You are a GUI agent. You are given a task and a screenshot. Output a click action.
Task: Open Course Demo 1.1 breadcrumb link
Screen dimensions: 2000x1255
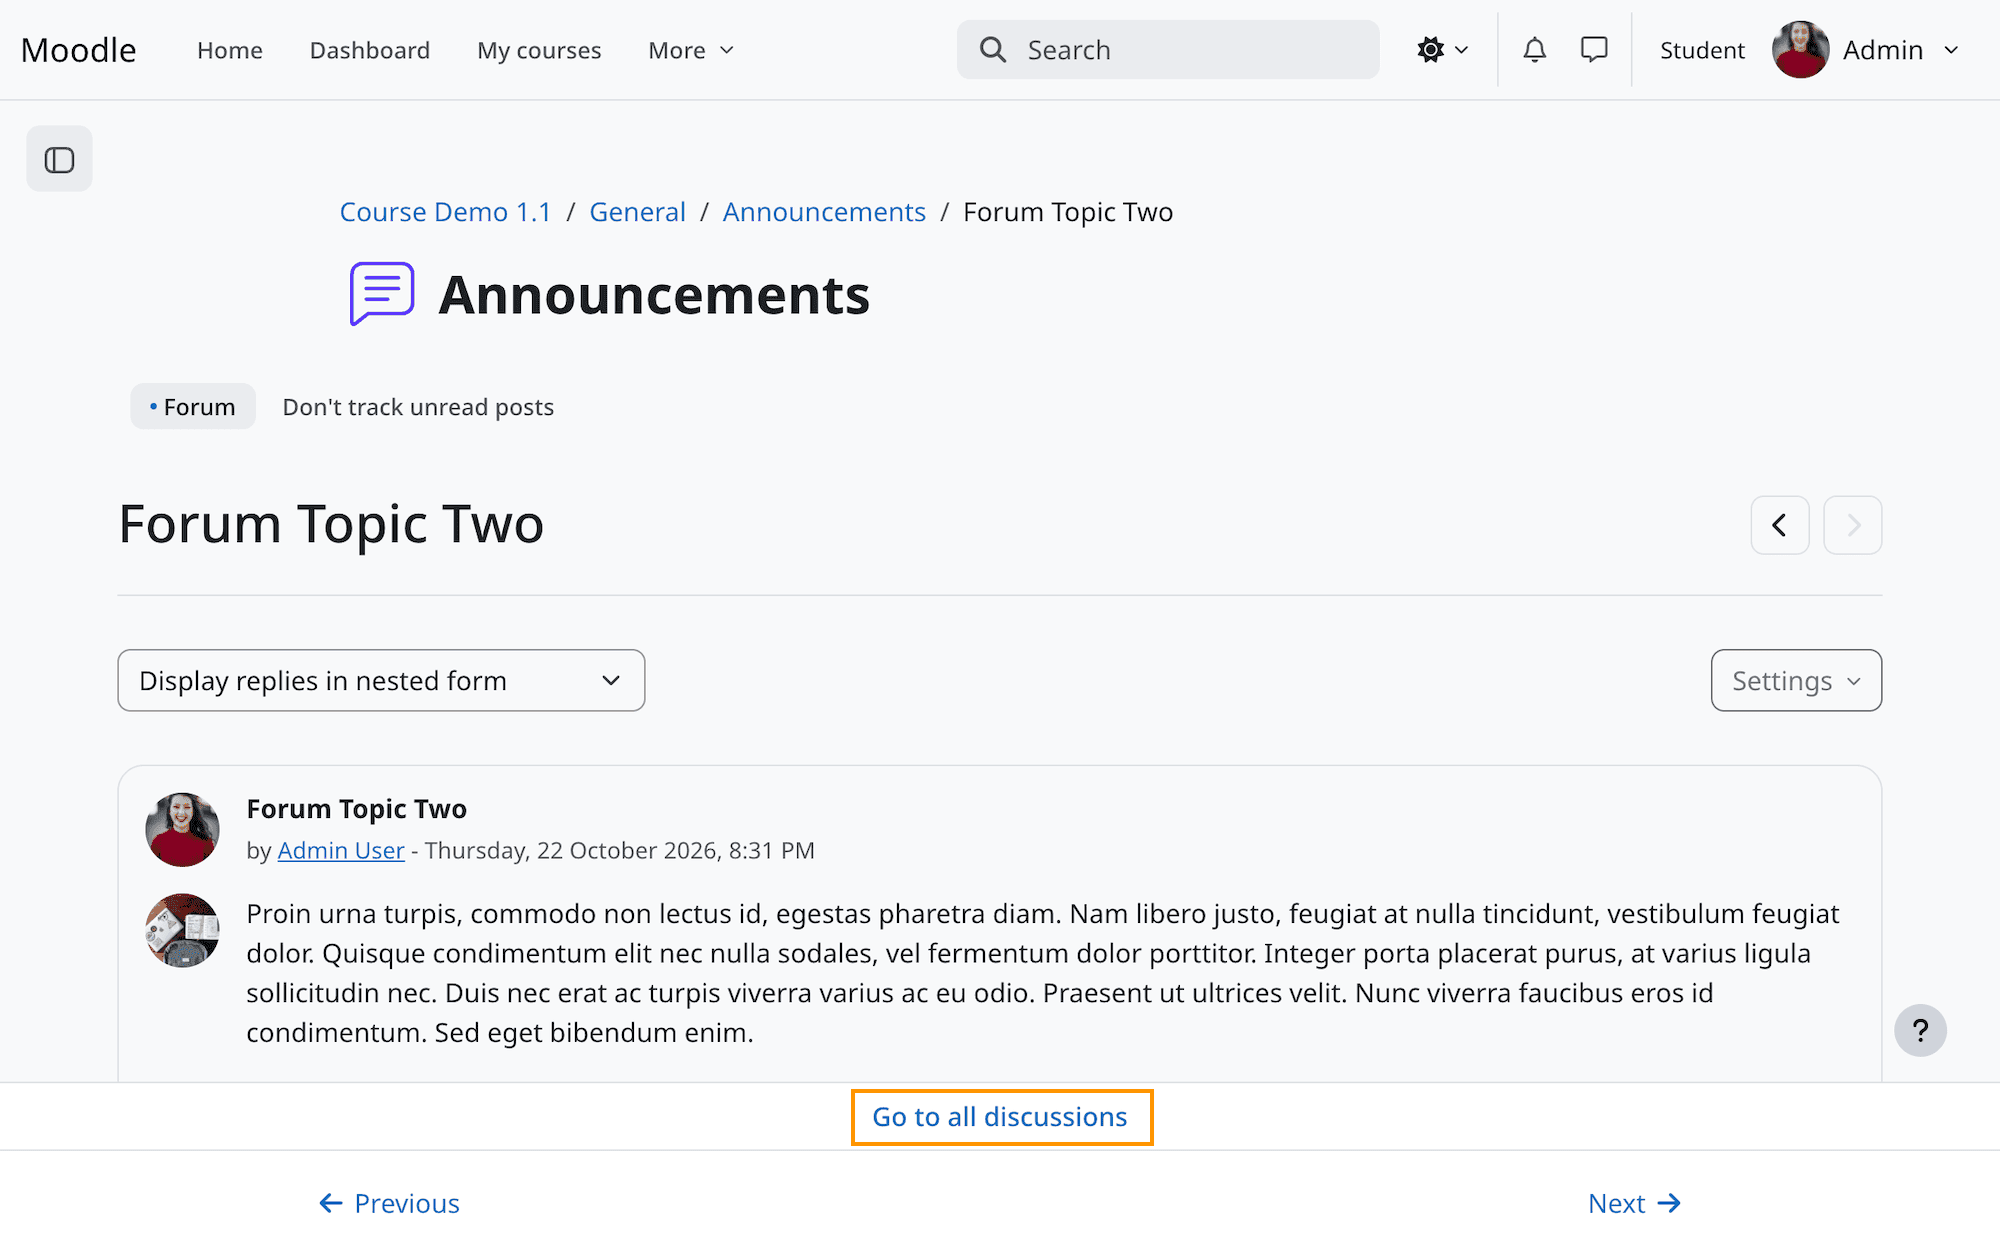(x=445, y=212)
